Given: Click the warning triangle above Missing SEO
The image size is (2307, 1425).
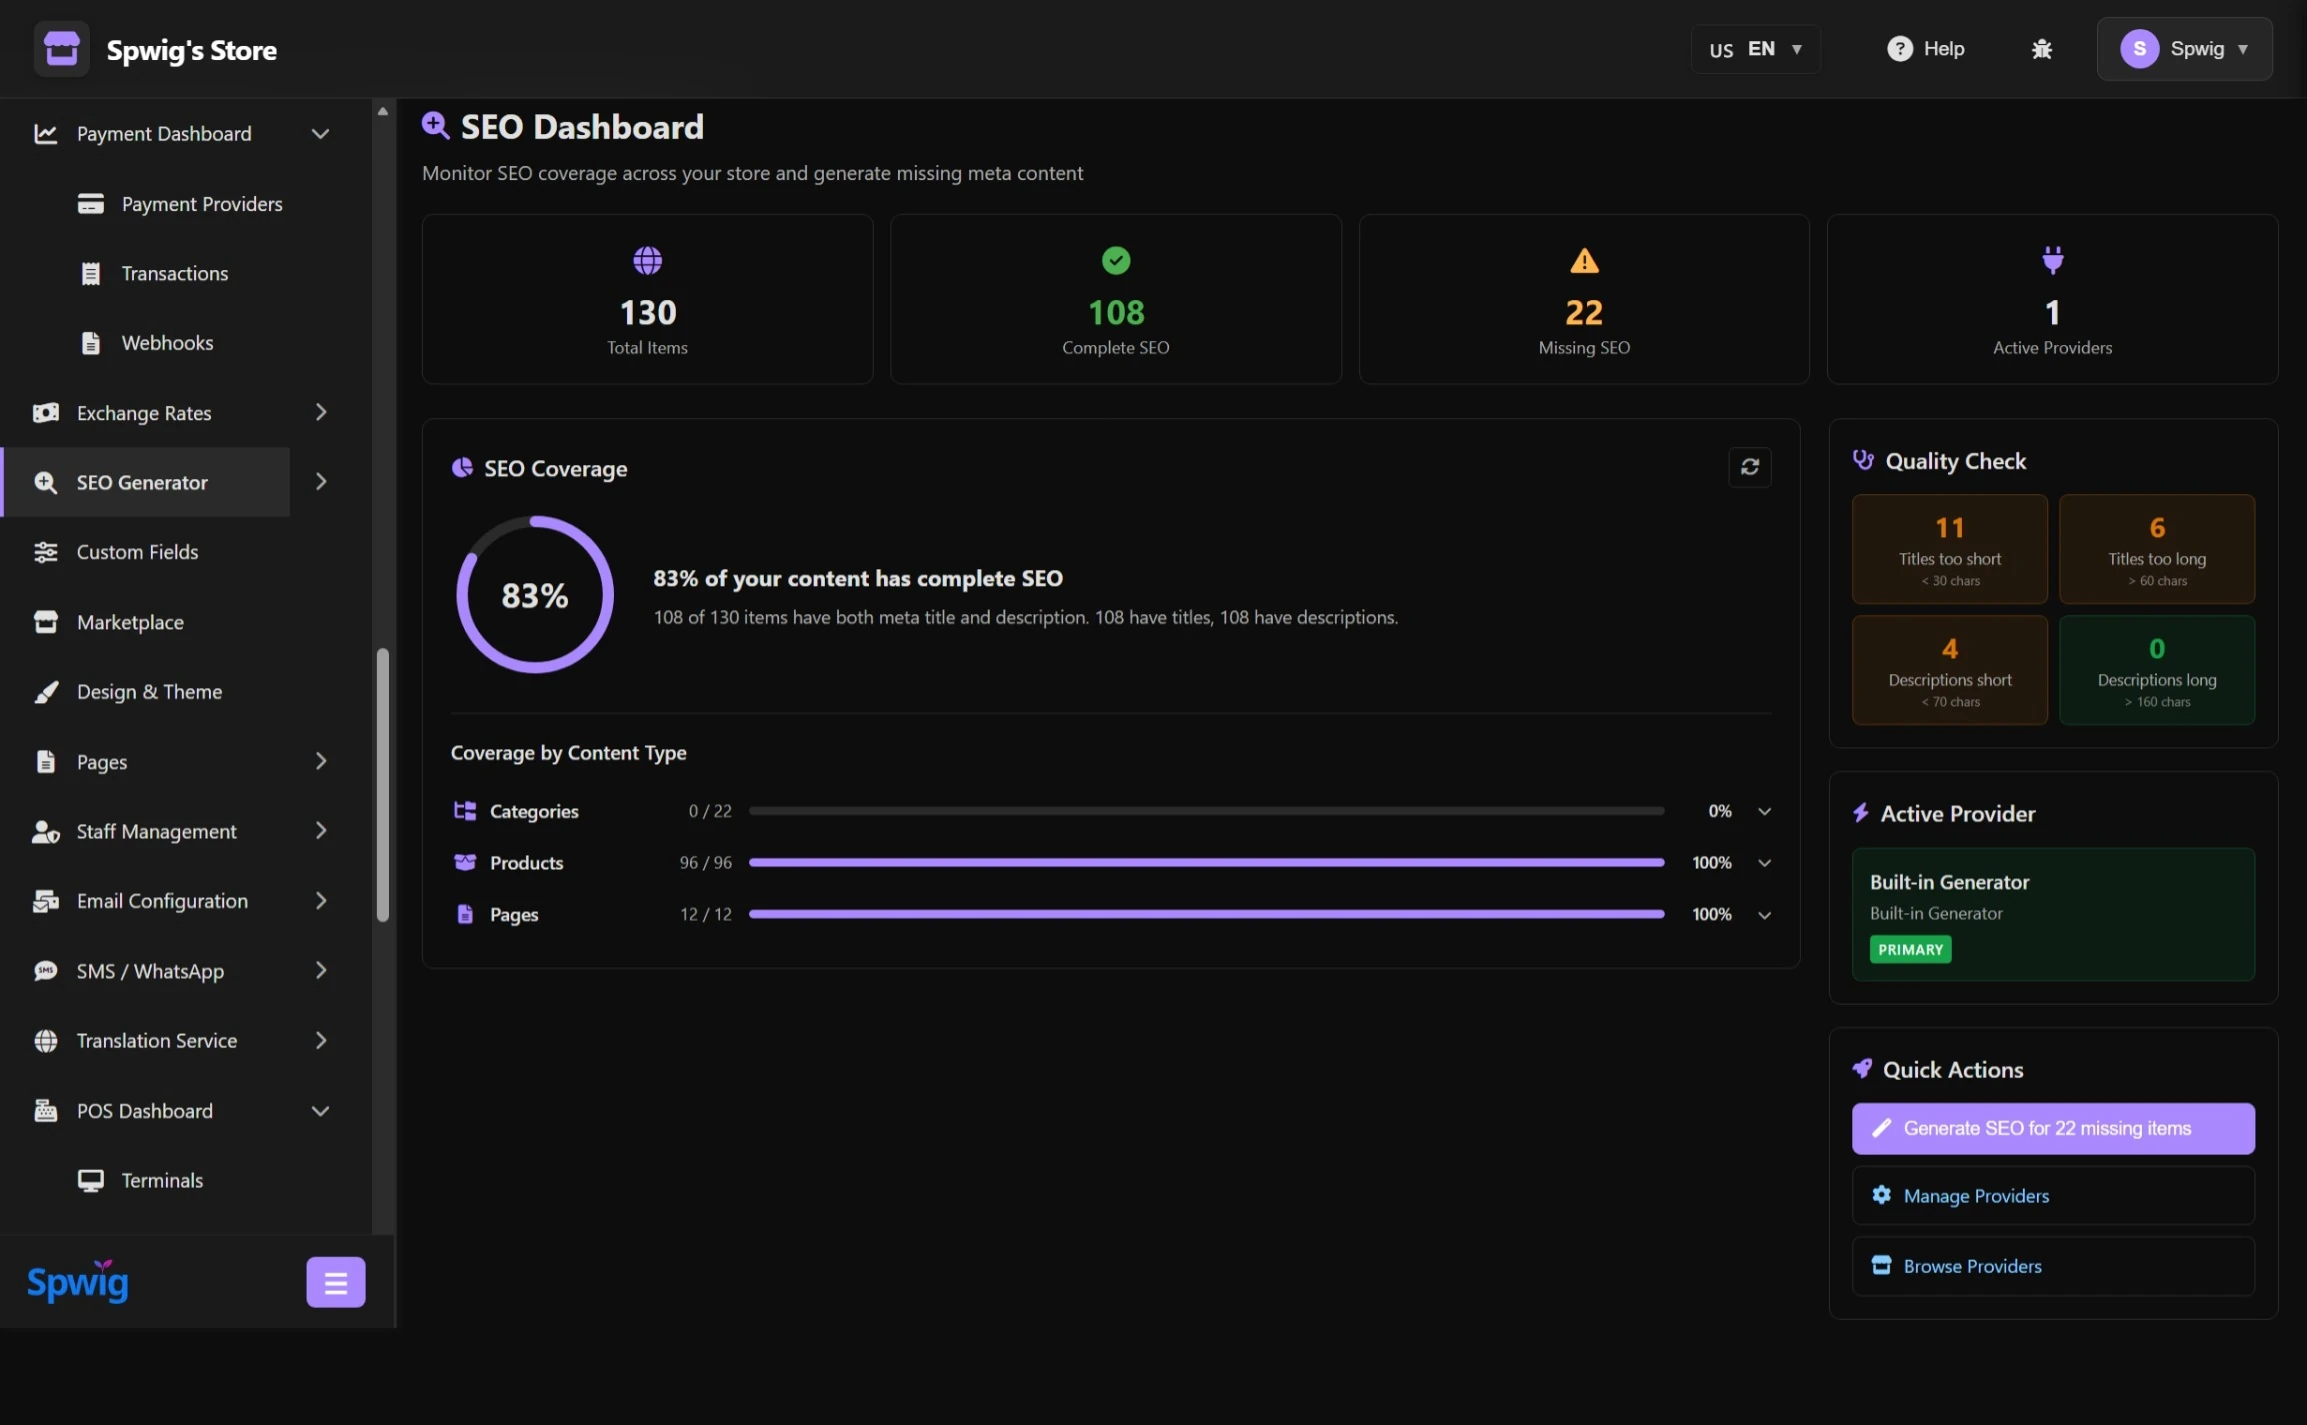Looking at the screenshot, I should coord(1584,261).
